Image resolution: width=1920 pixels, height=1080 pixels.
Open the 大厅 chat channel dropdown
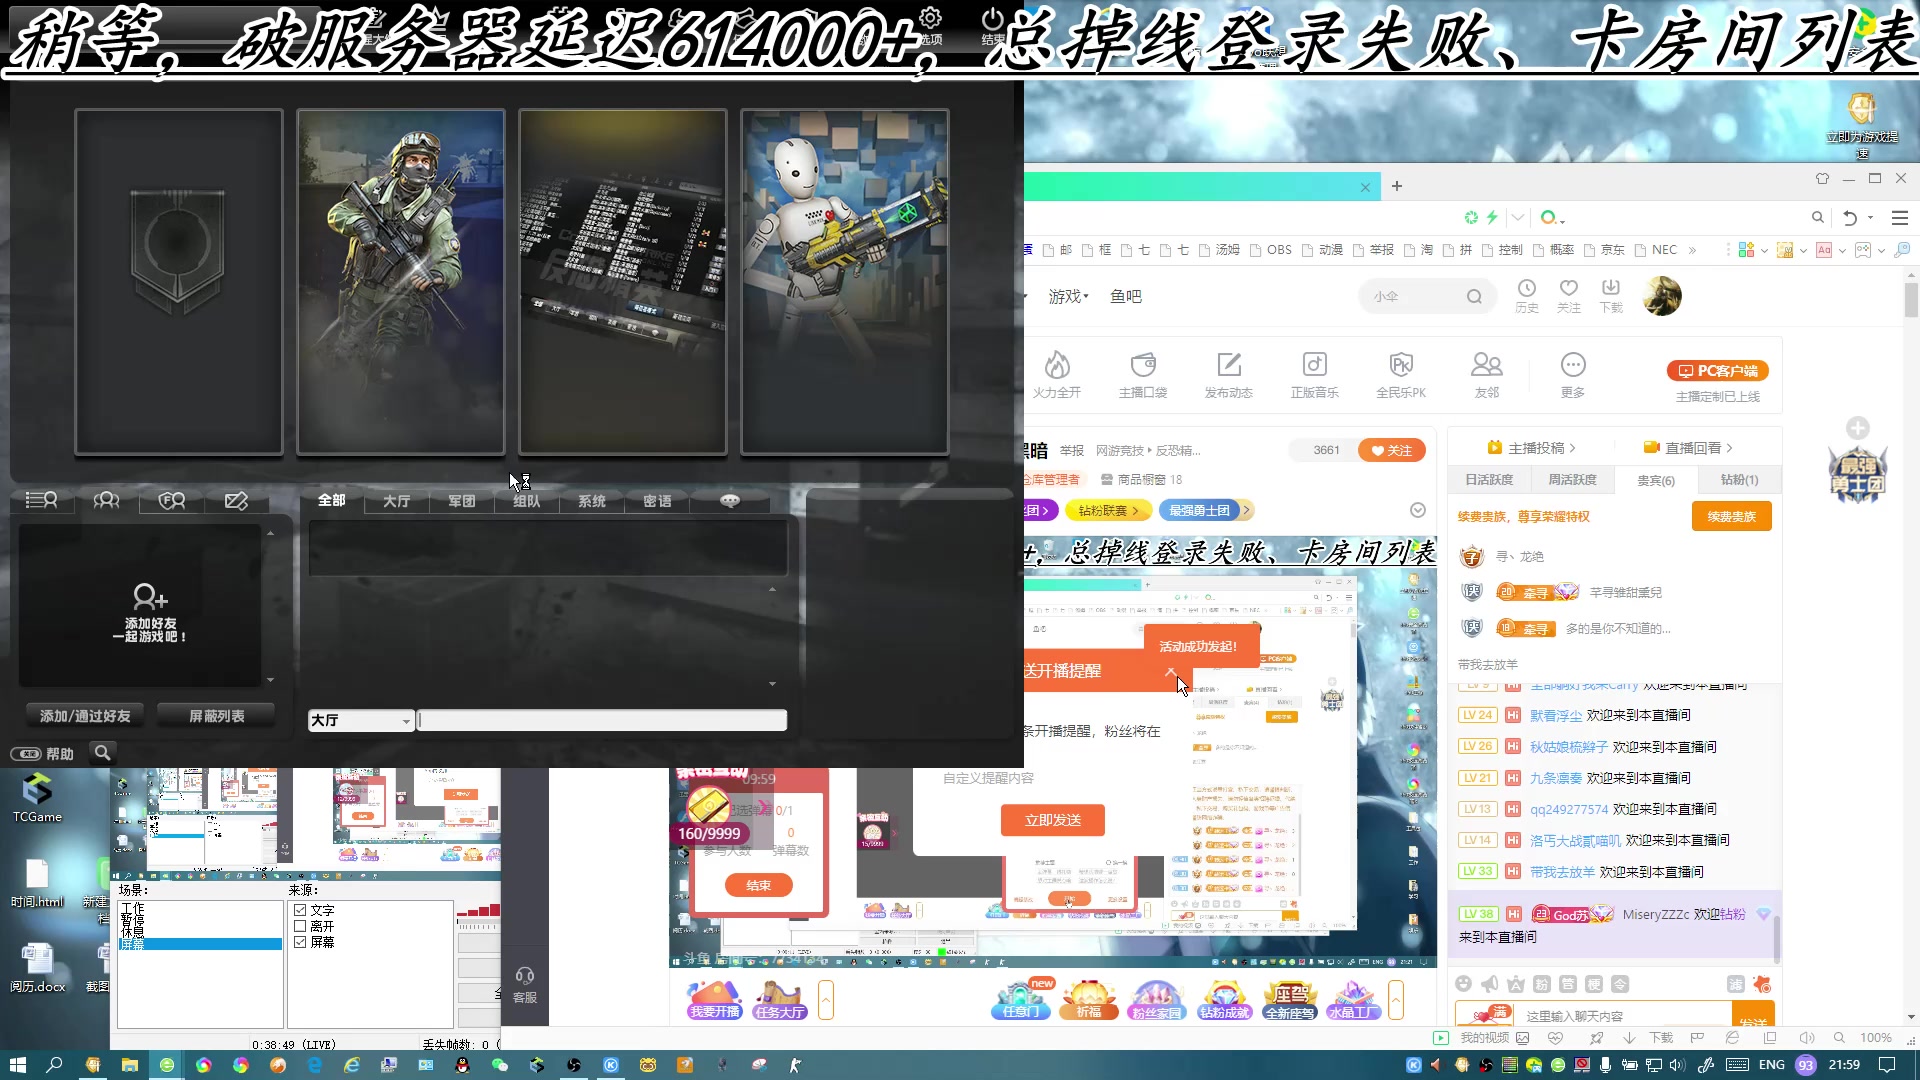[x=361, y=720]
